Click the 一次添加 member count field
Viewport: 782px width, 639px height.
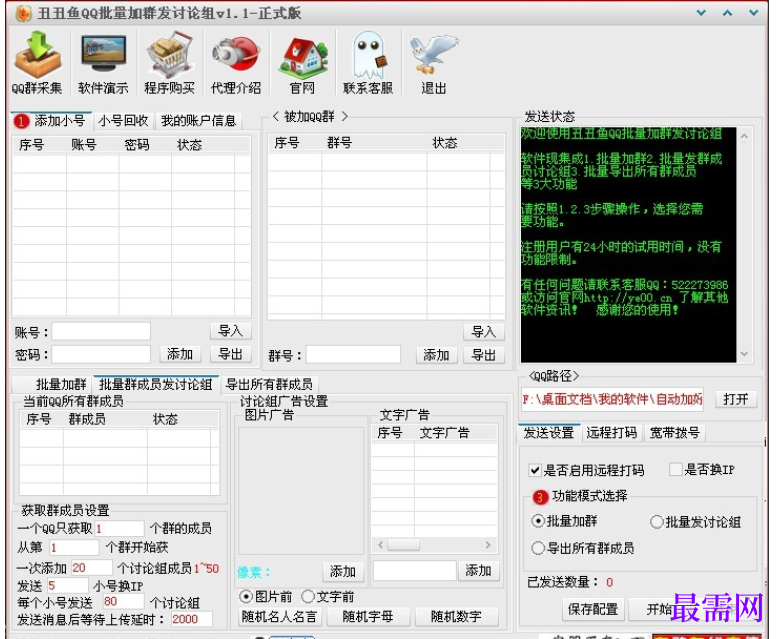[92, 568]
